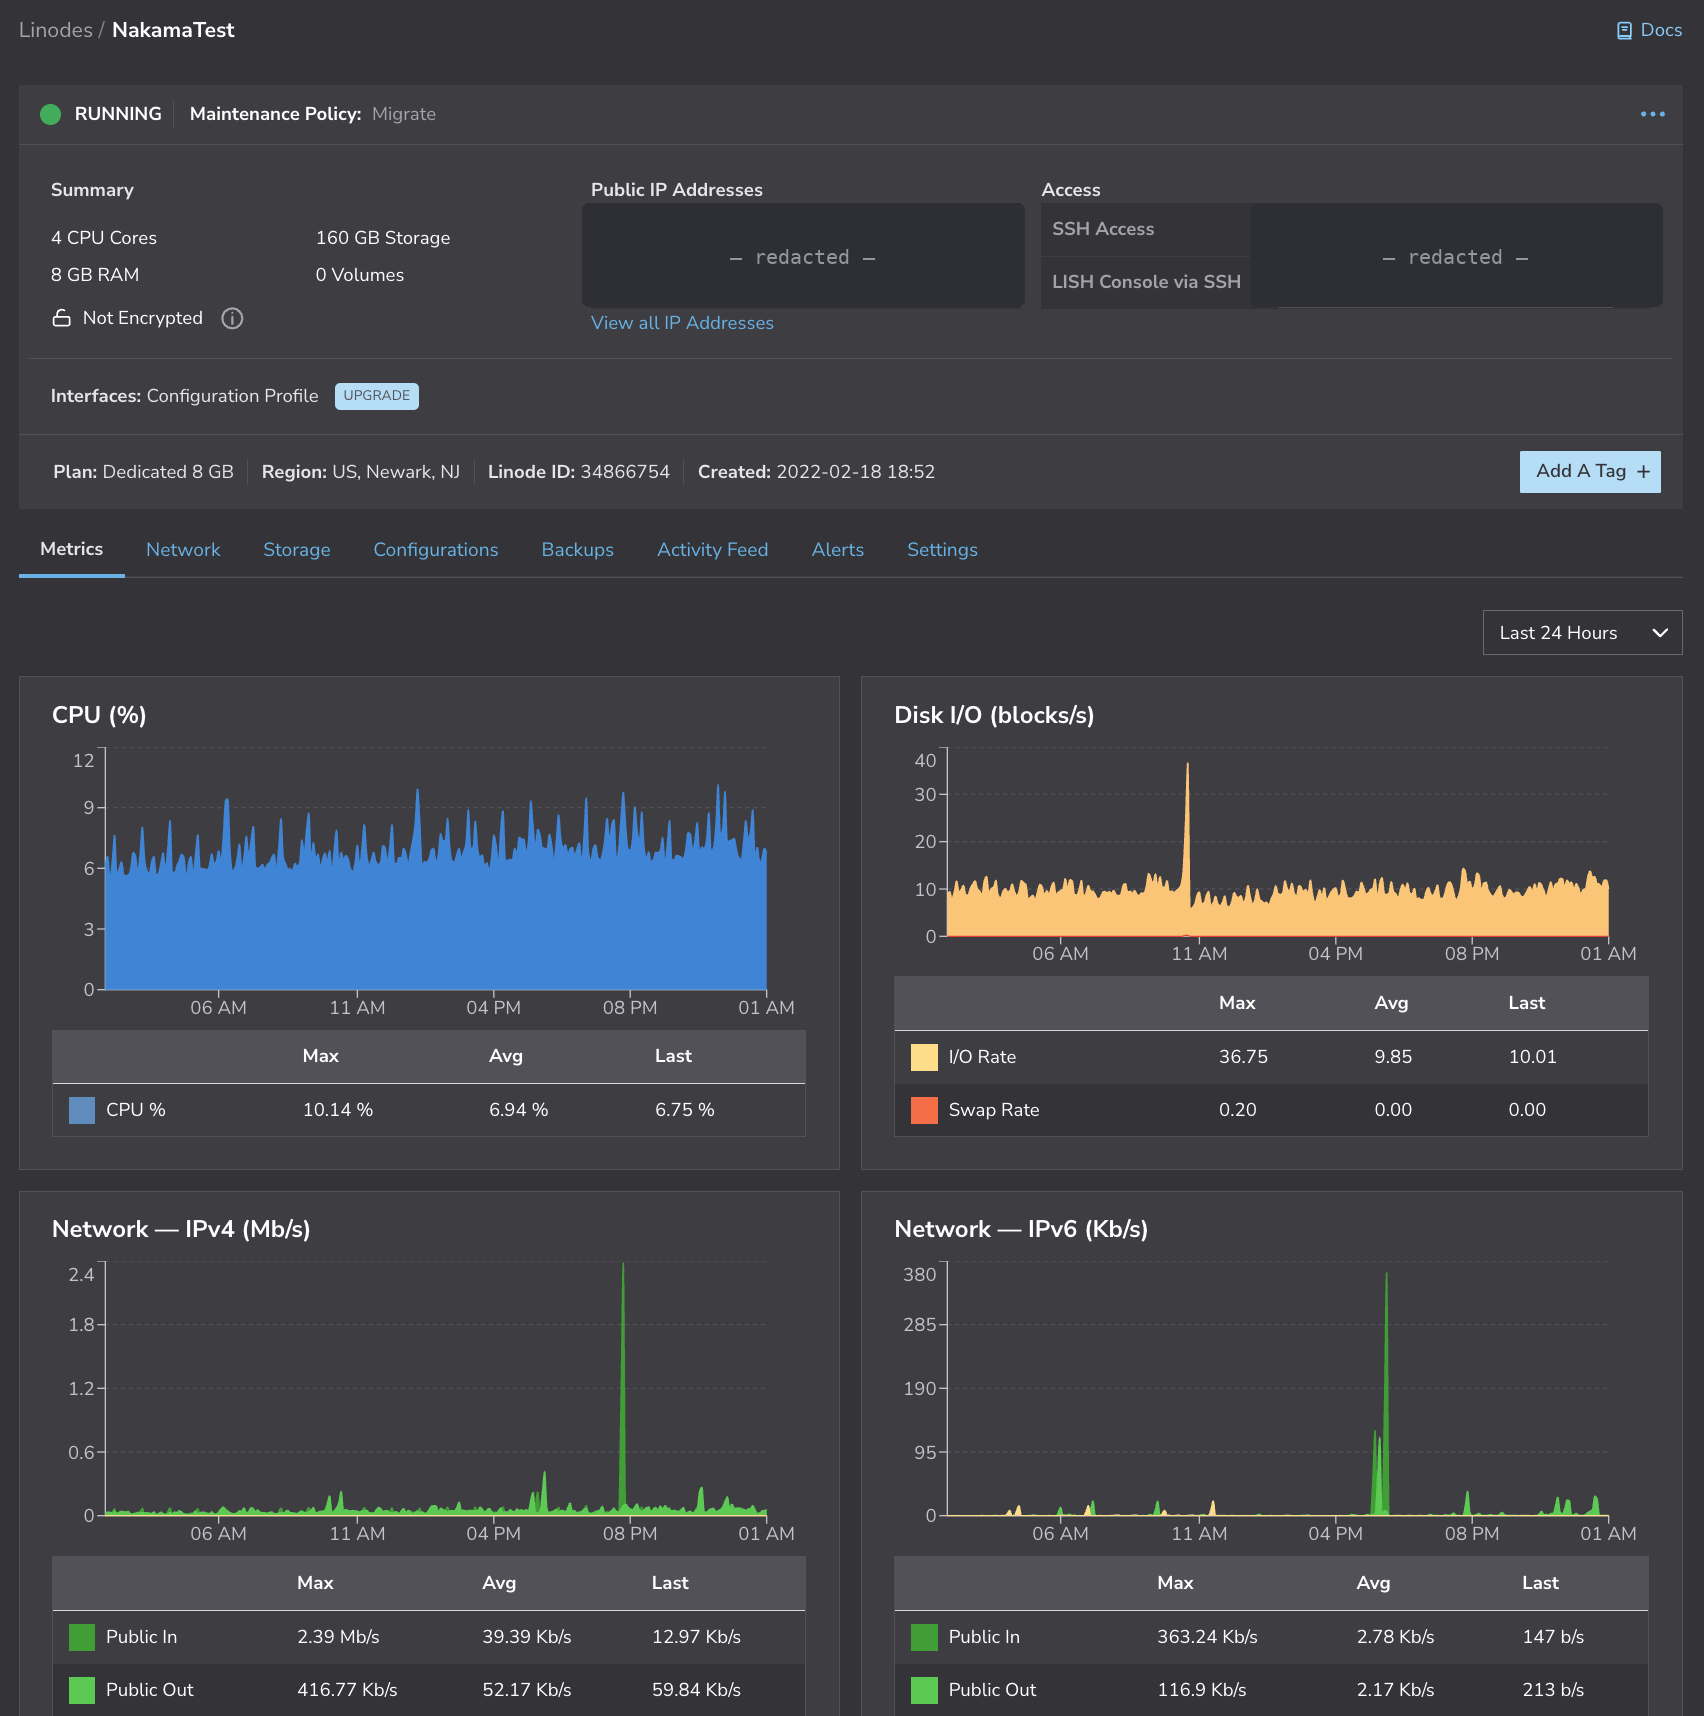The image size is (1704, 1716).
Task: Click the CPU % blue legend swatch
Action: coord(82,1110)
